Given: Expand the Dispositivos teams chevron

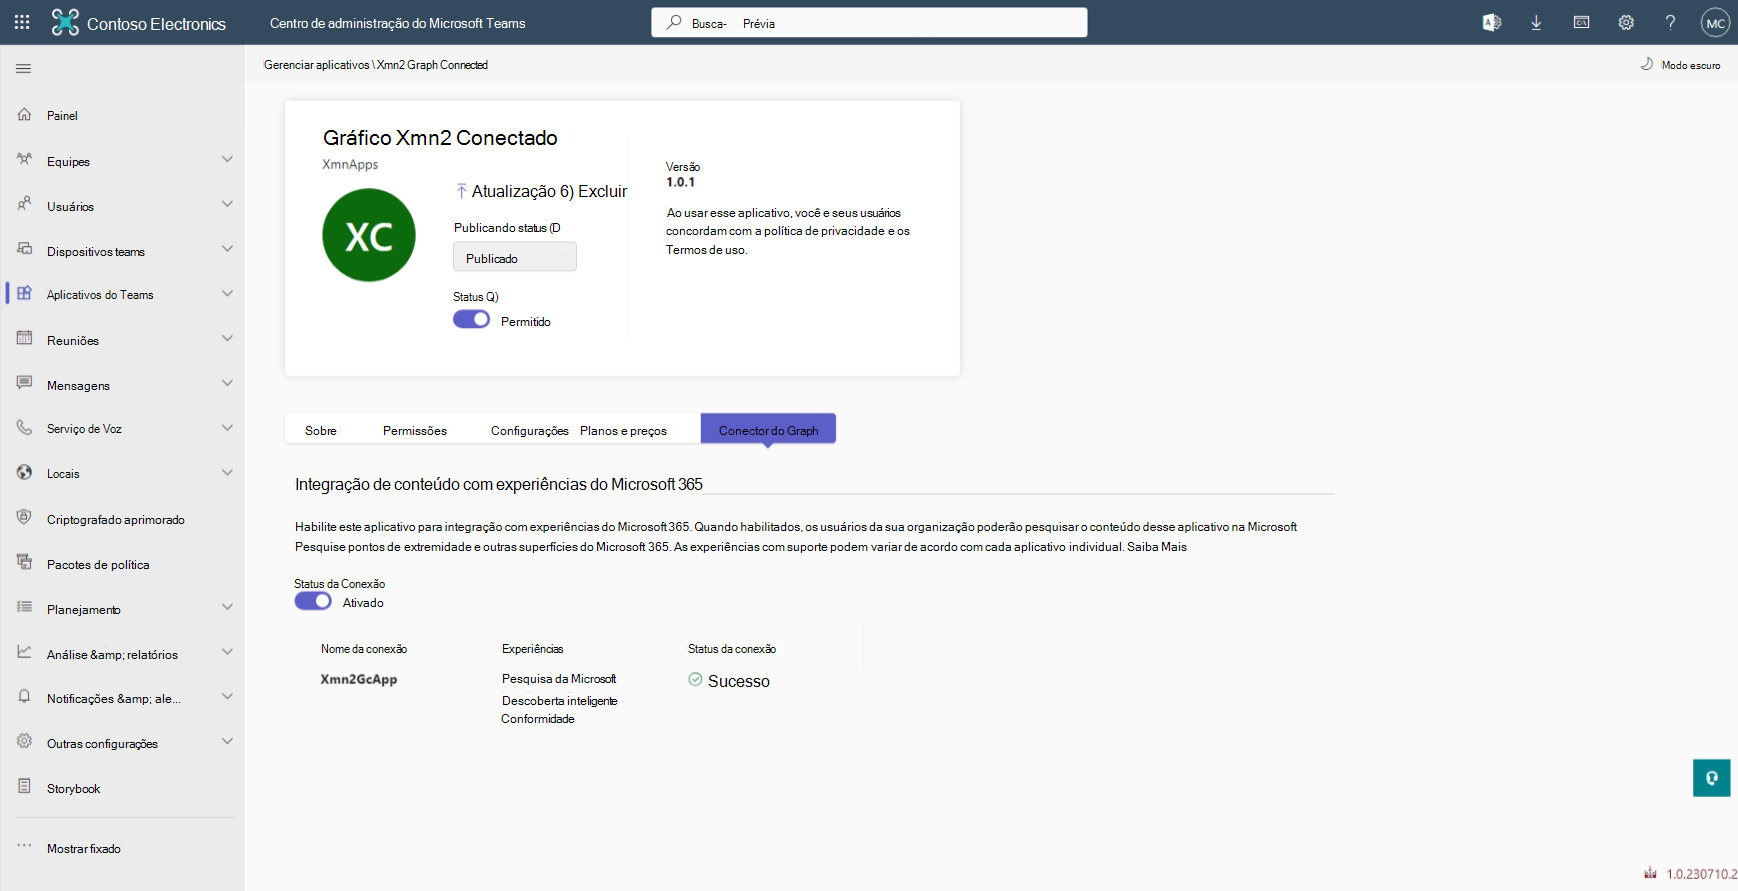Looking at the screenshot, I should click(x=227, y=250).
